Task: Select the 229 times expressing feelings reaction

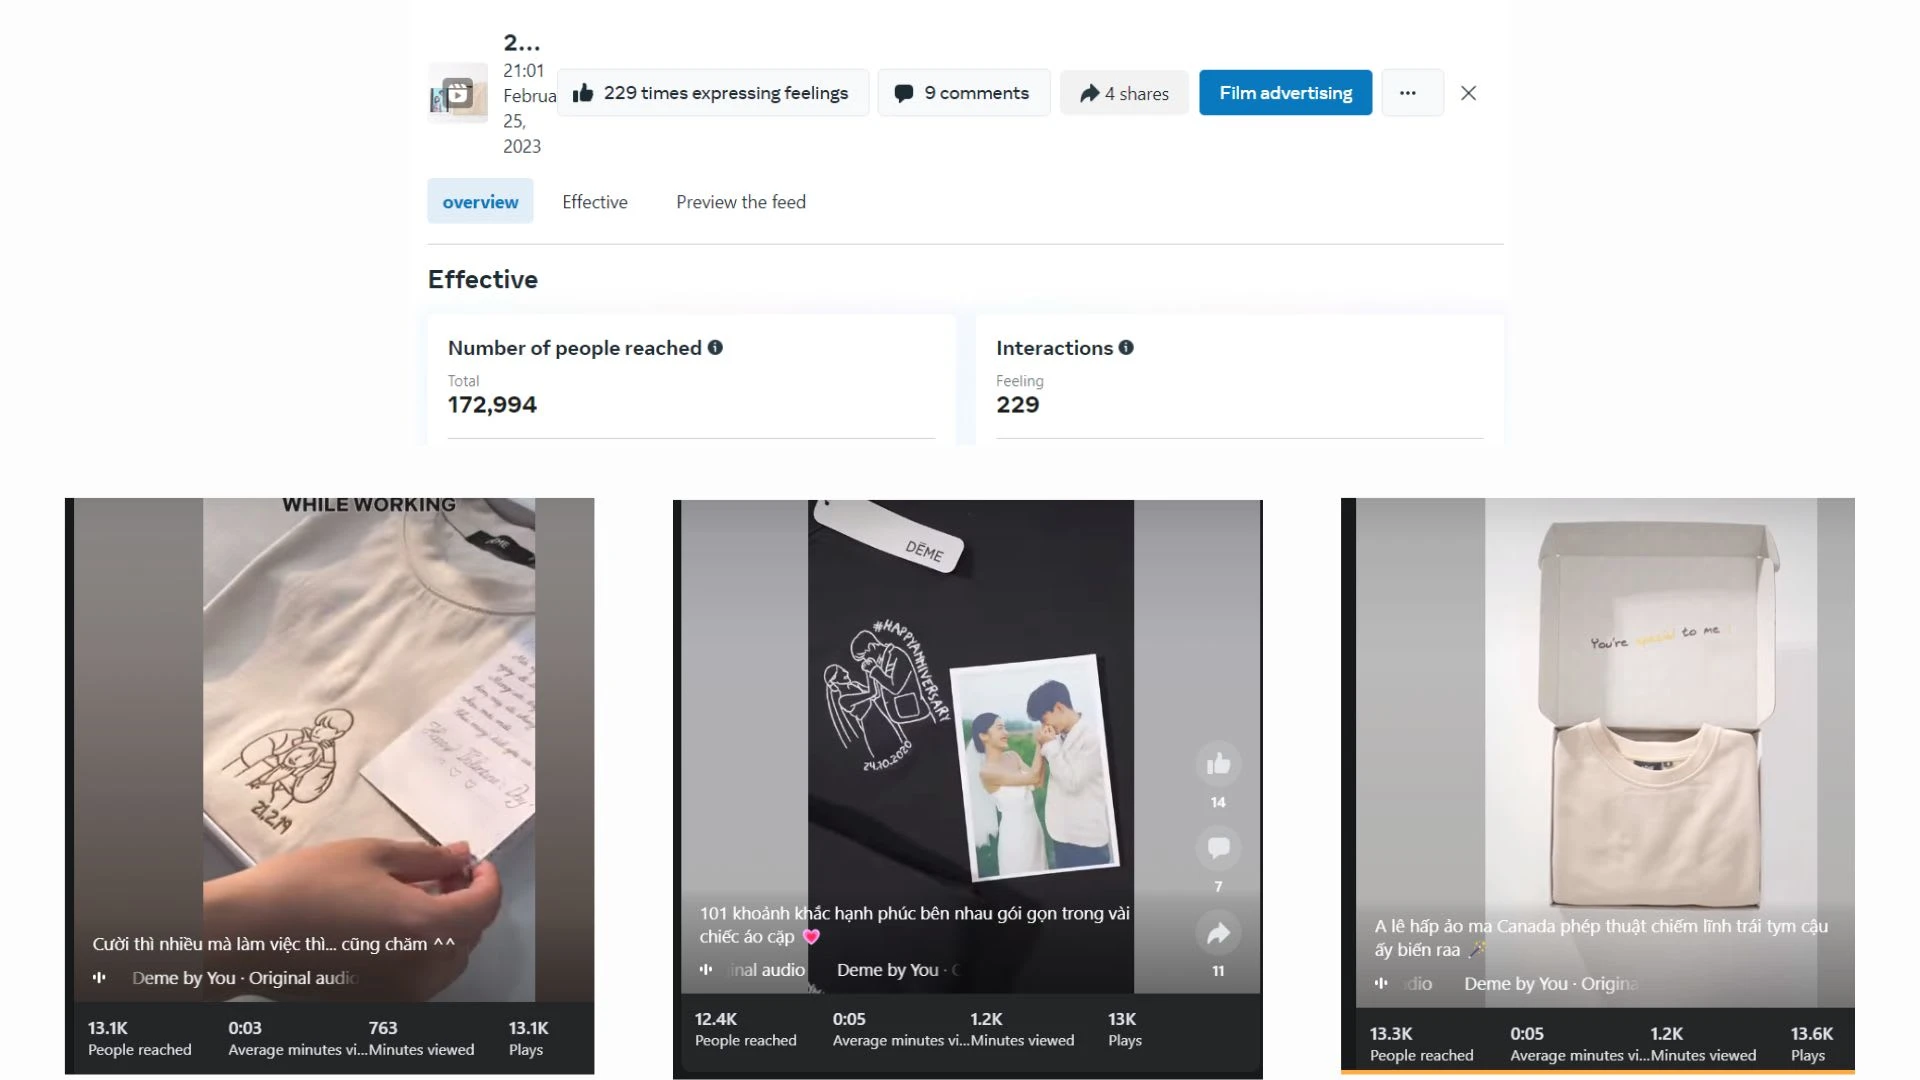Action: tap(712, 92)
